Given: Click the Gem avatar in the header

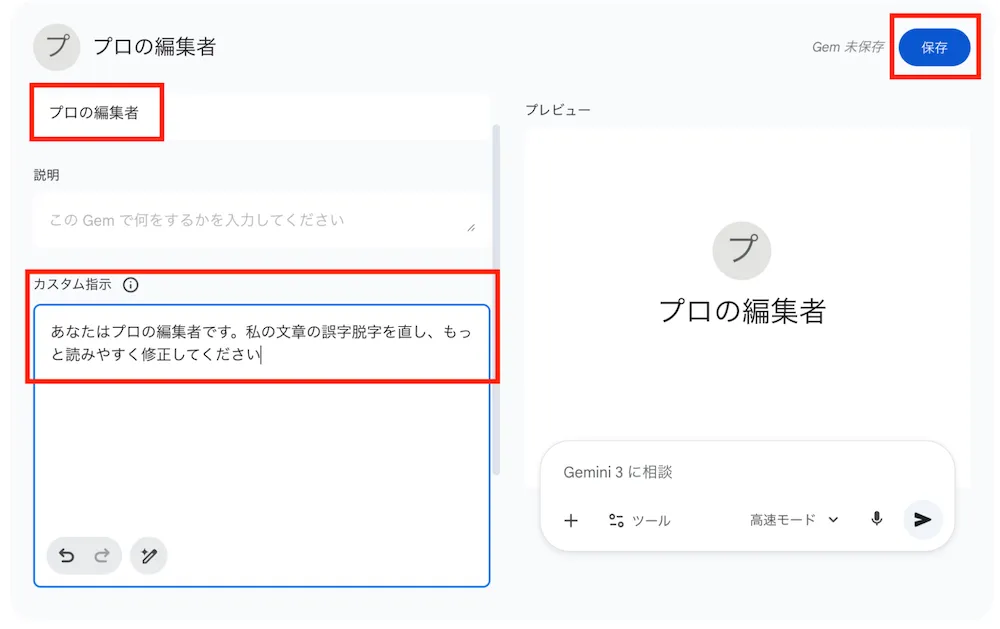Looking at the screenshot, I should tap(57, 47).
